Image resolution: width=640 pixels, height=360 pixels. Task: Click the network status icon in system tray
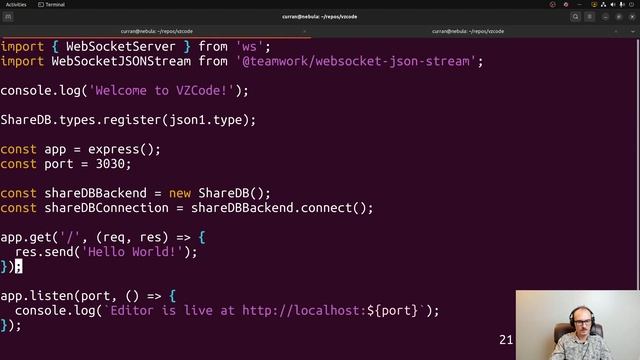(603, 4)
